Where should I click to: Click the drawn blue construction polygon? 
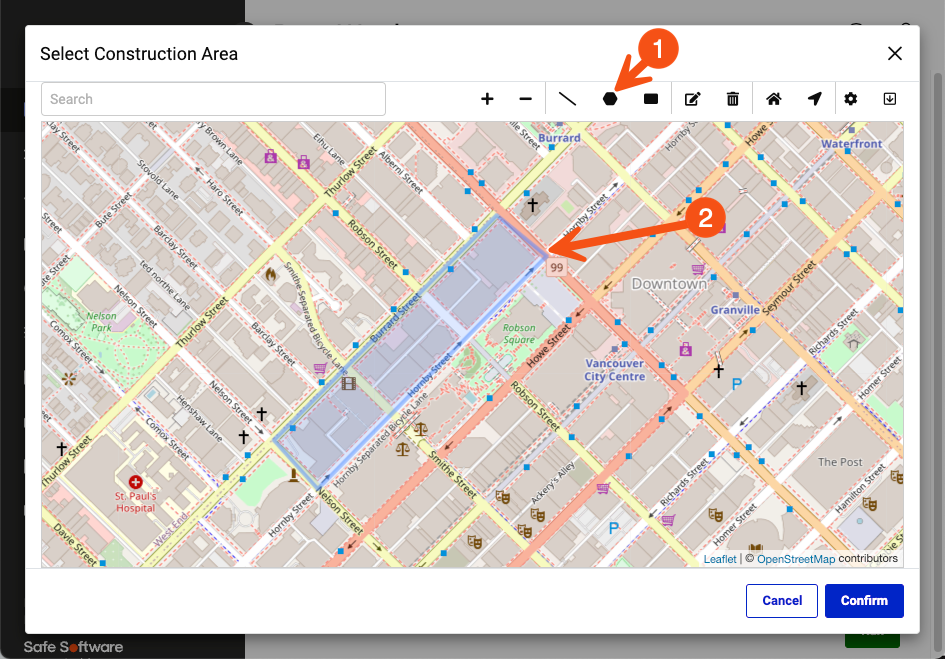[x=410, y=353]
